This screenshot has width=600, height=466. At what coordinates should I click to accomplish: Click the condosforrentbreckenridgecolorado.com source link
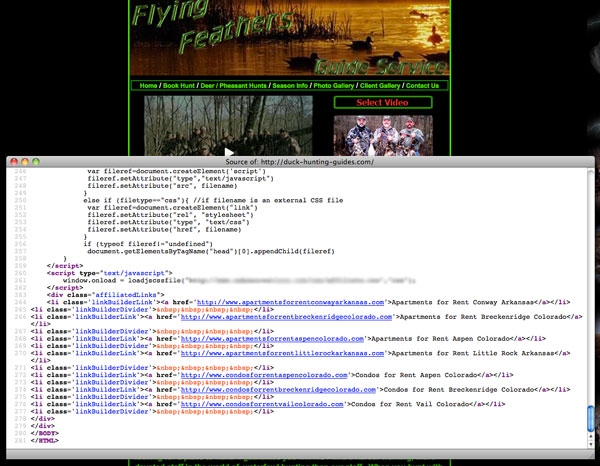(x=278, y=389)
